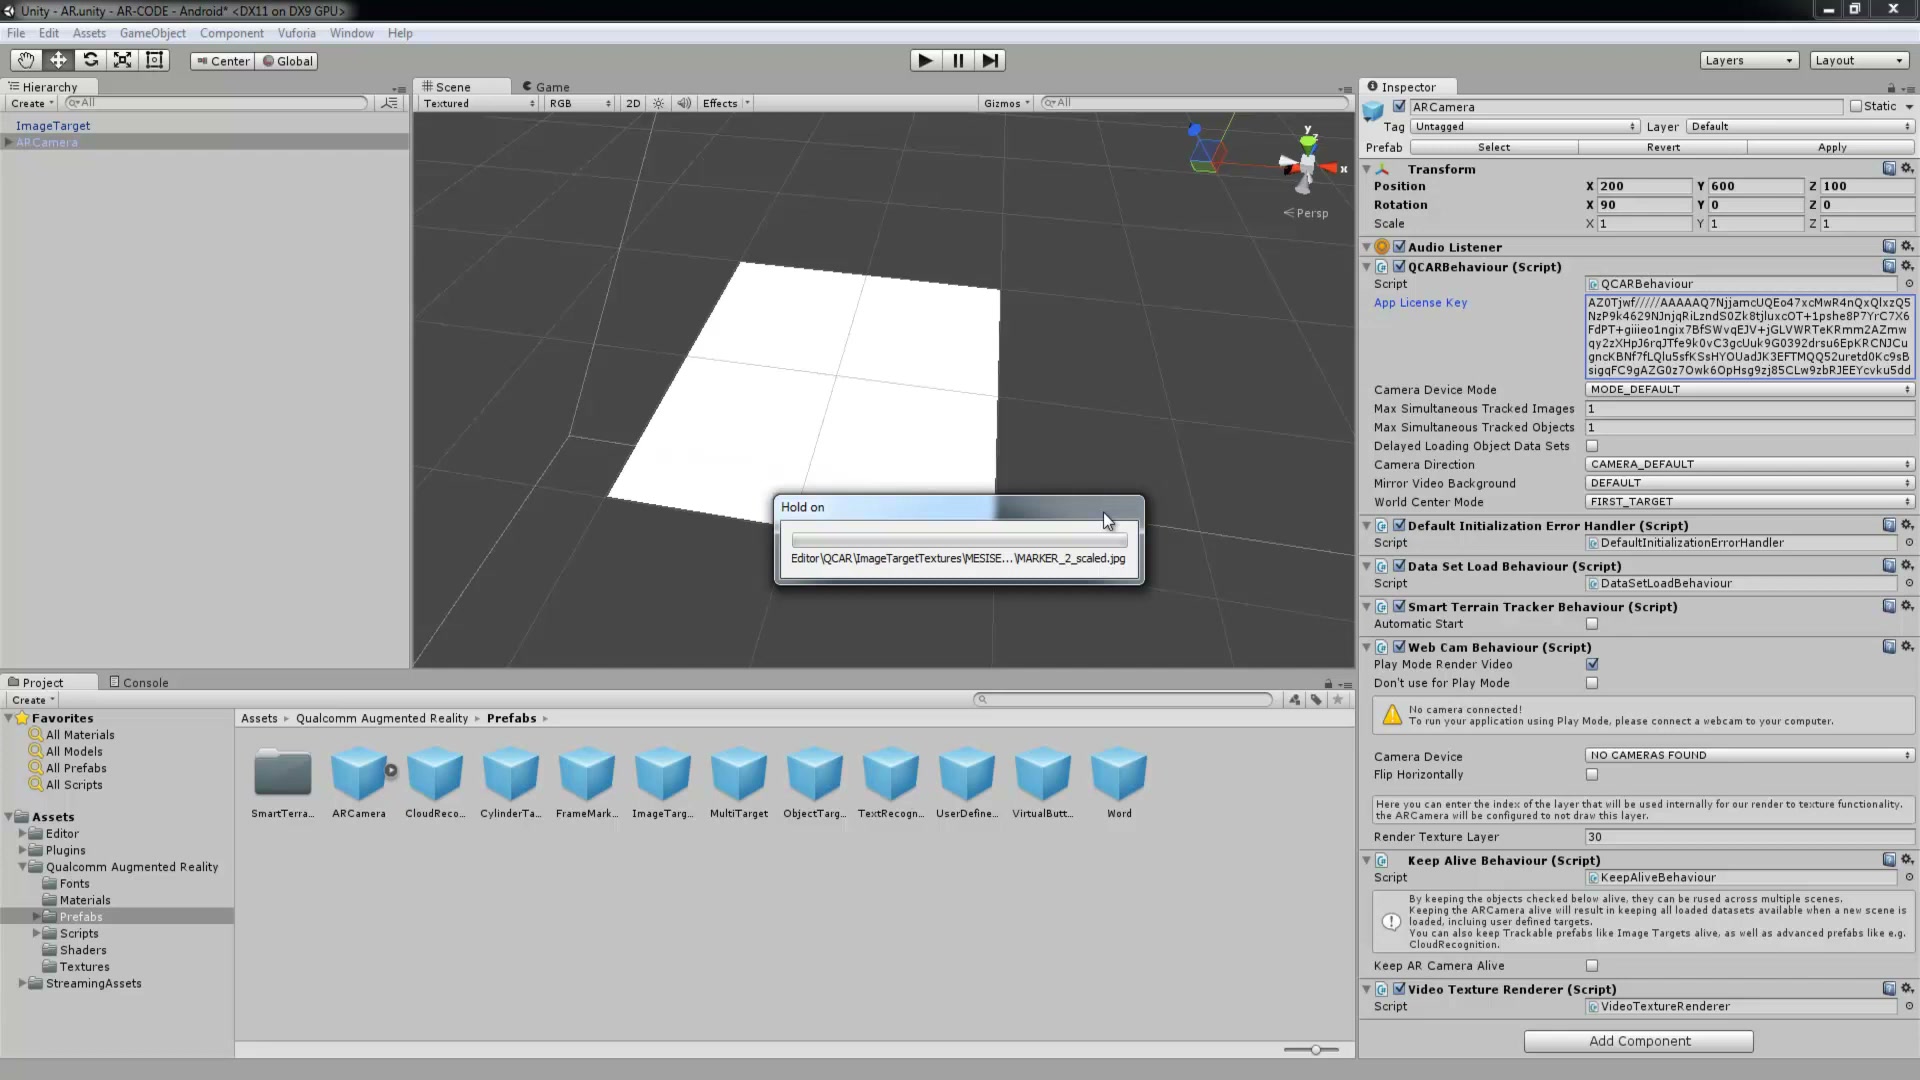Toggle Center pivot mode button
The height and width of the screenshot is (1080, 1920).
pos(222,60)
